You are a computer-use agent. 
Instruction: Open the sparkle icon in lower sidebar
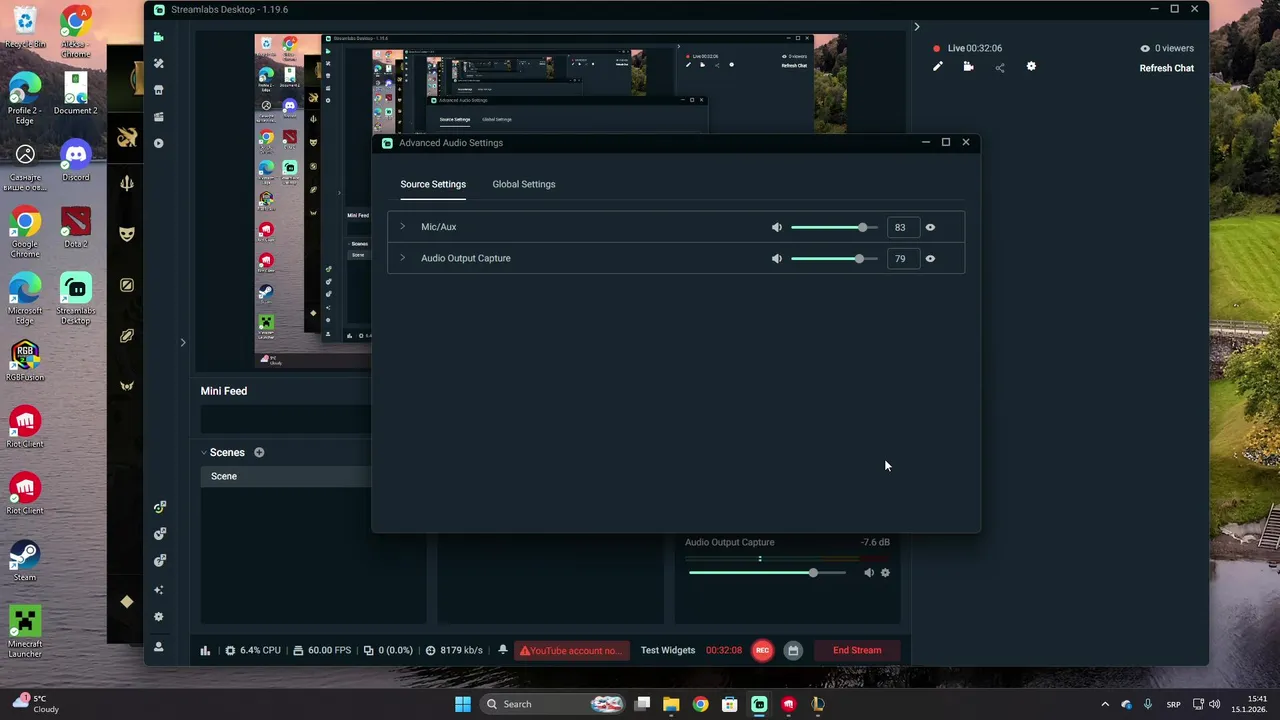pos(158,590)
